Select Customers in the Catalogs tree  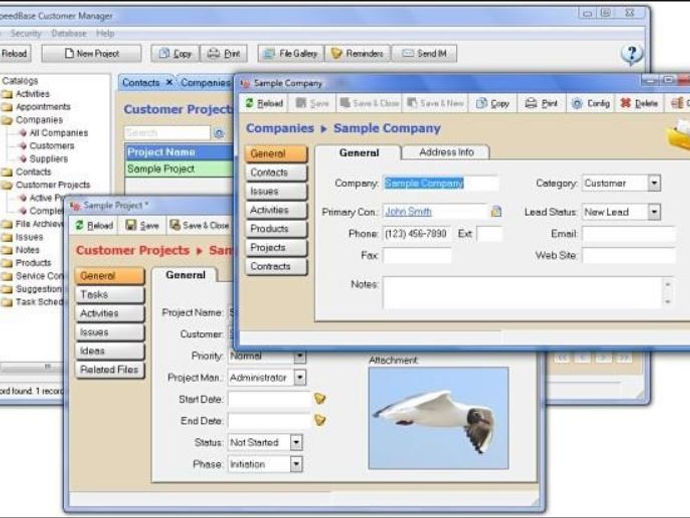(51, 146)
